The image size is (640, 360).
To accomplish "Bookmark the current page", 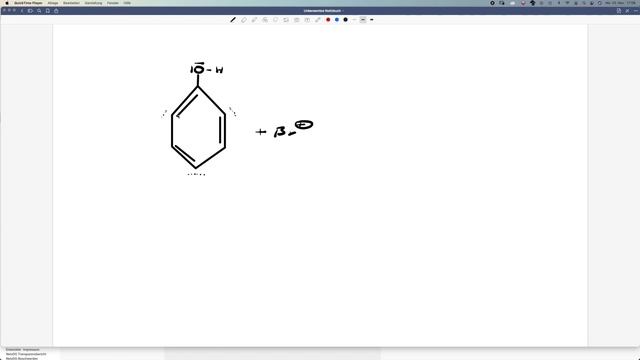I will click(x=48, y=11).
